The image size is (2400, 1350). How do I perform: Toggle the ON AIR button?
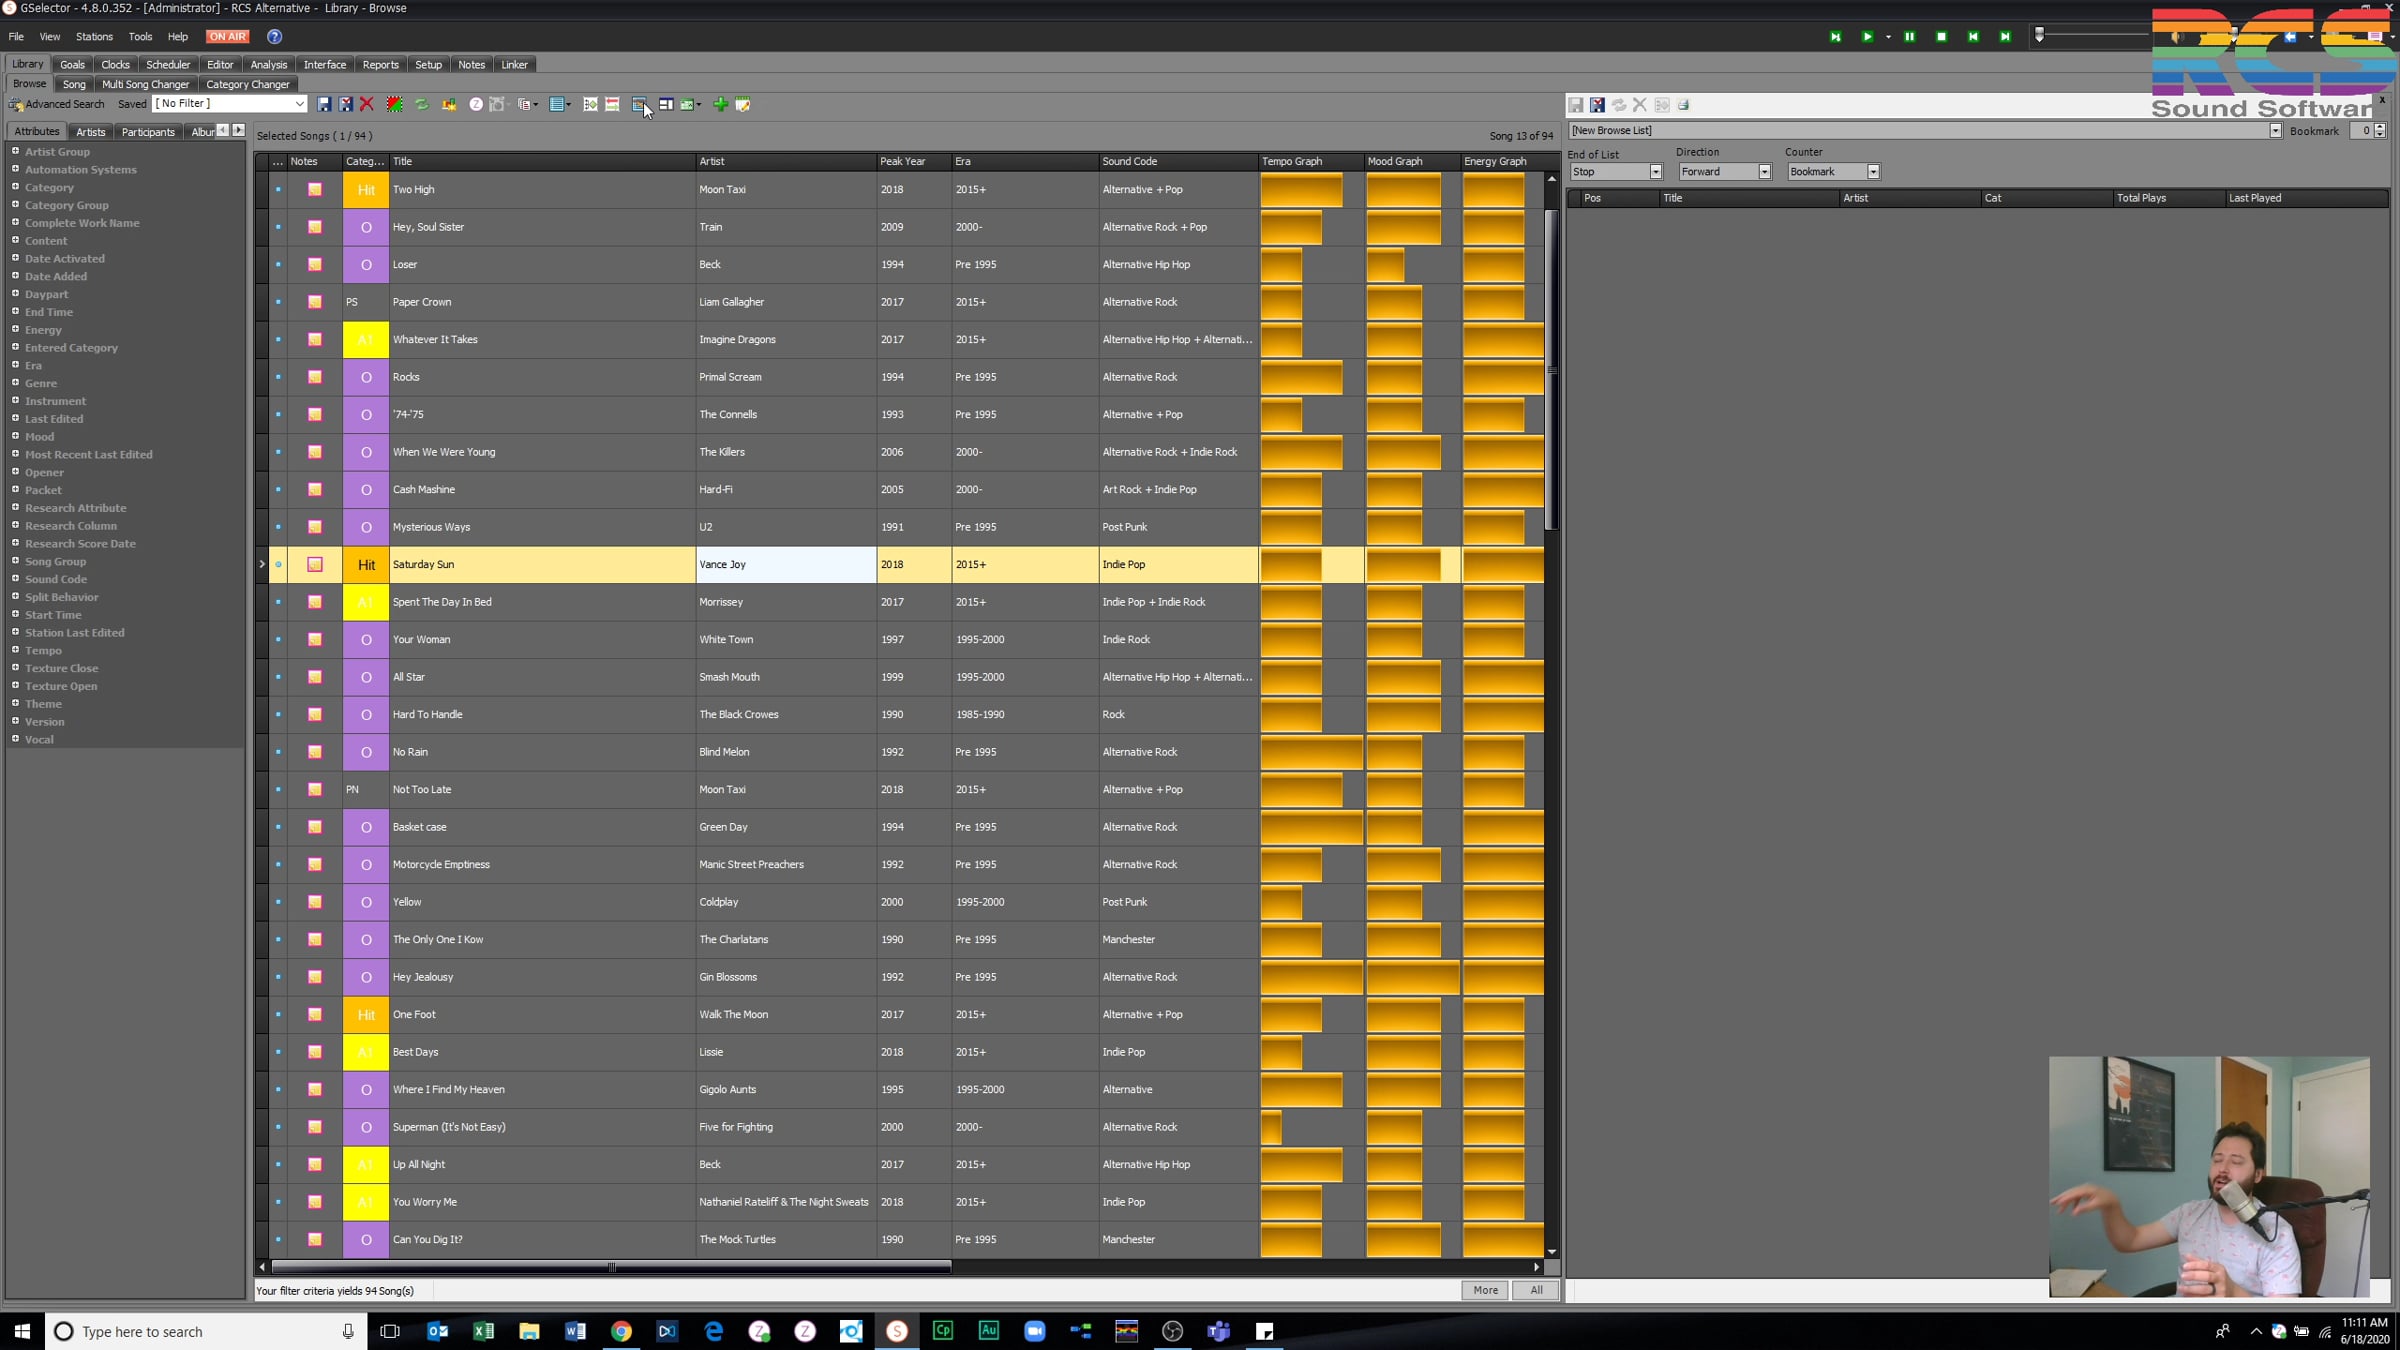pyautogui.click(x=227, y=36)
